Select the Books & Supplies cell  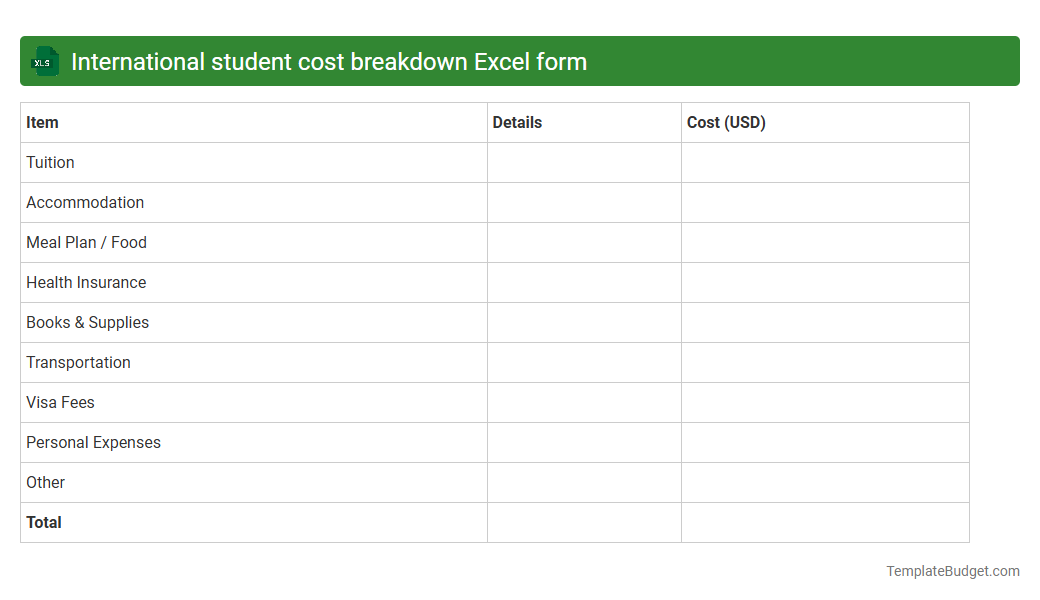(x=87, y=322)
